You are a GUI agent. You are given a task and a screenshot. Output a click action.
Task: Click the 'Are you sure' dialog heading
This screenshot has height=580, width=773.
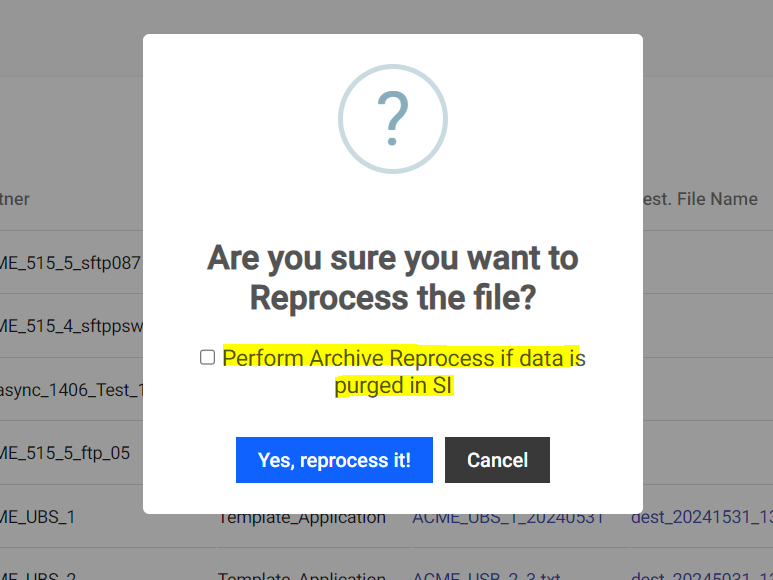393,278
